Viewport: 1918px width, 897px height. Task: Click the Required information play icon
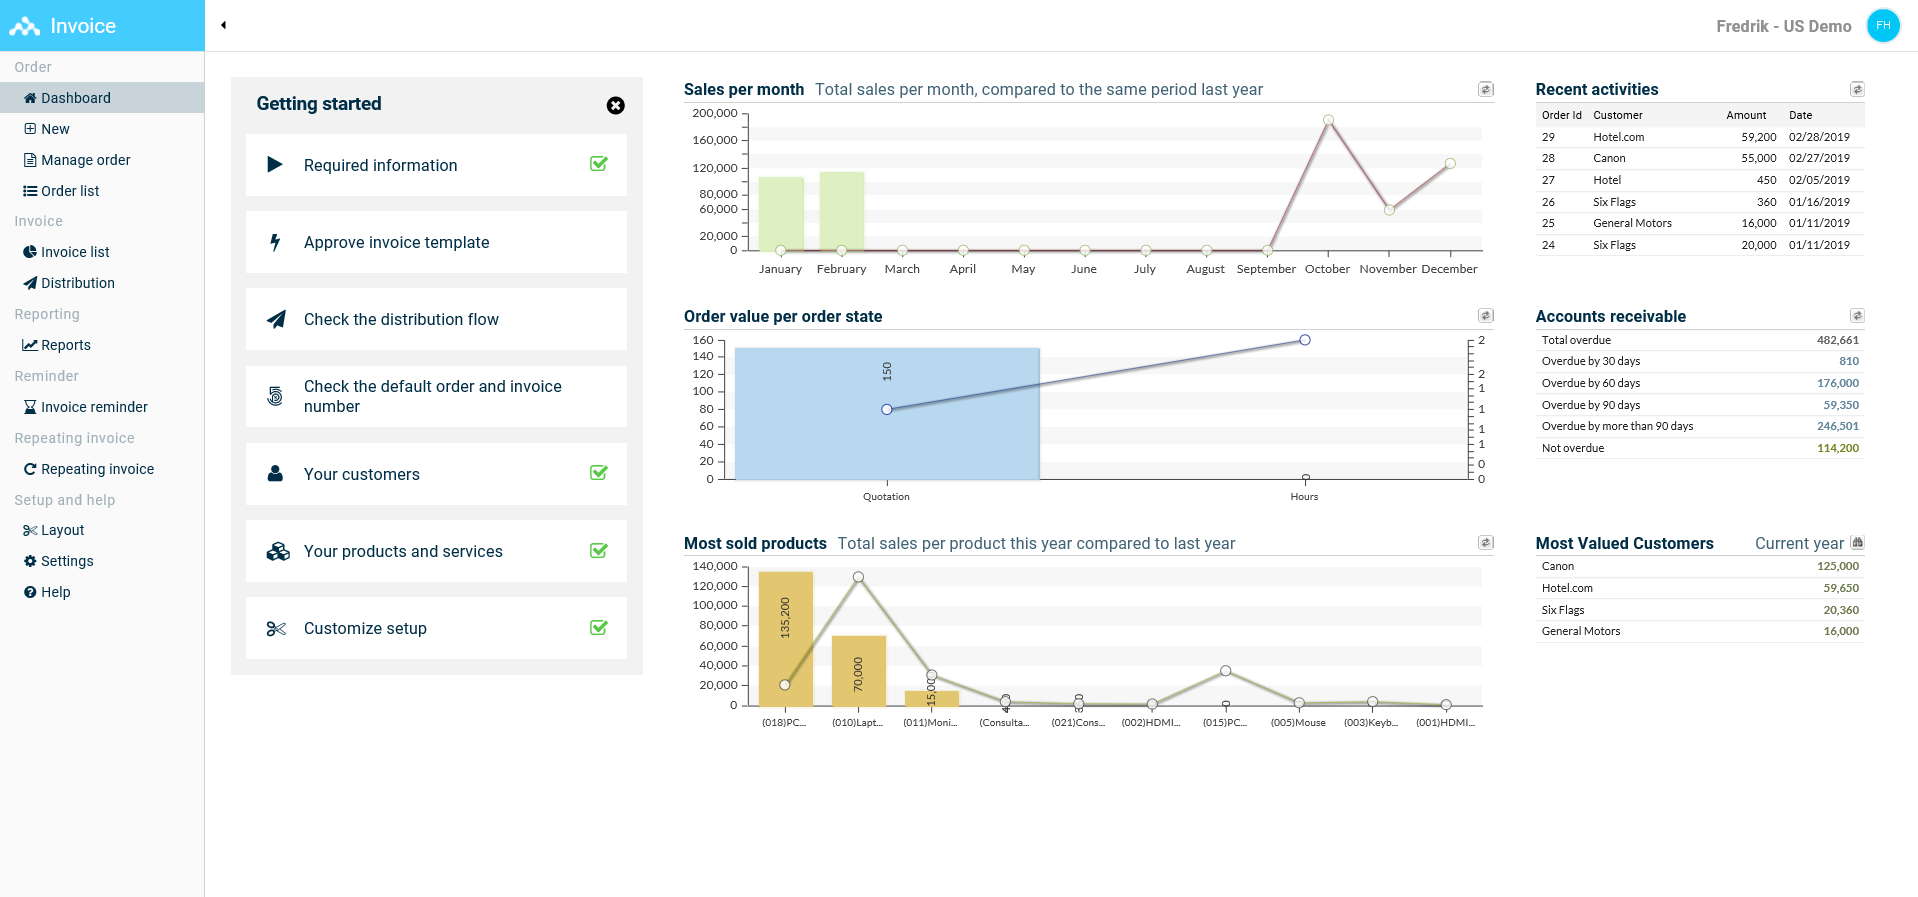point(275,165)
